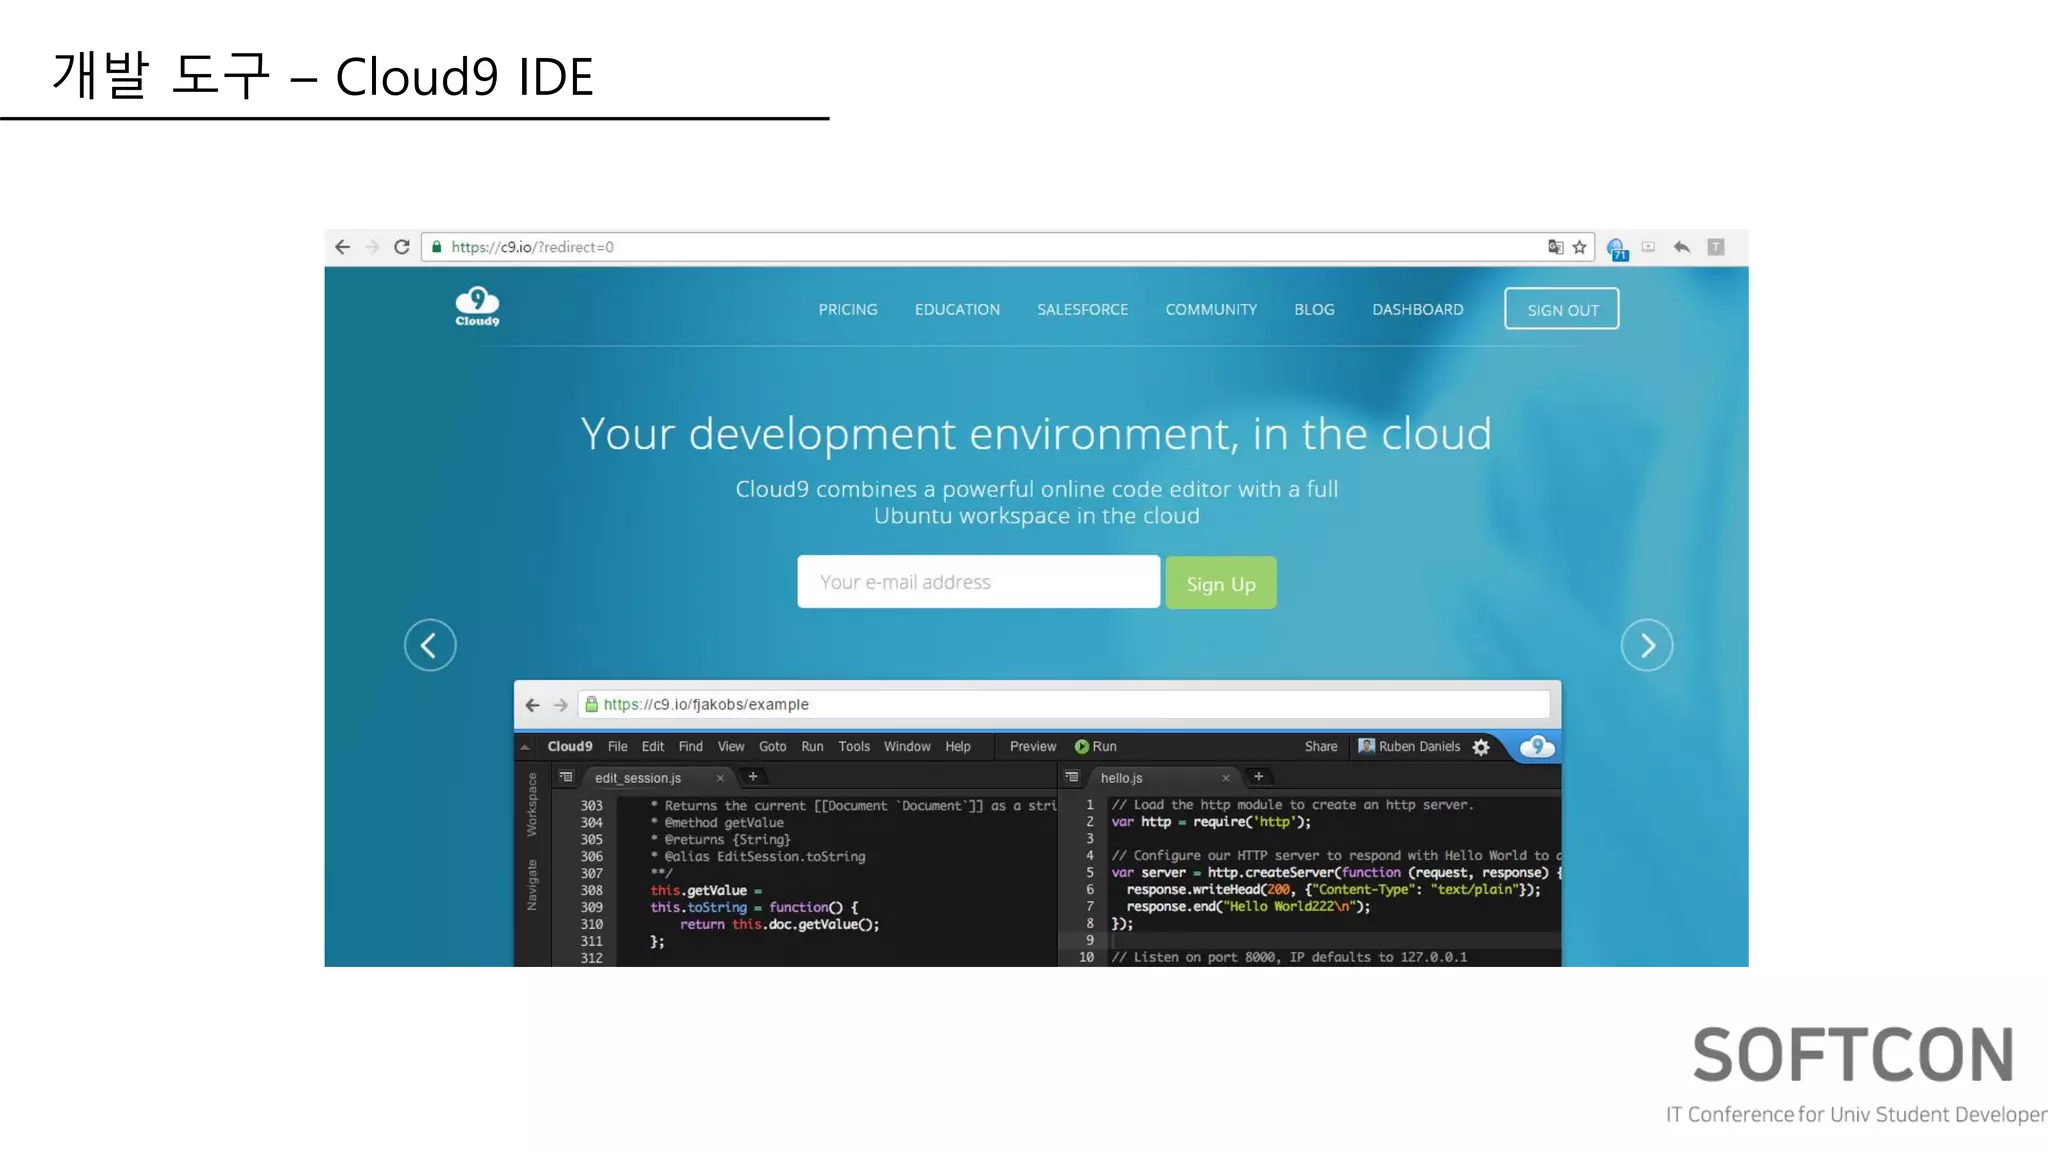The image size is (2048, 1152).
Task: Open the IDE File menu
Action: click(618, 747)
